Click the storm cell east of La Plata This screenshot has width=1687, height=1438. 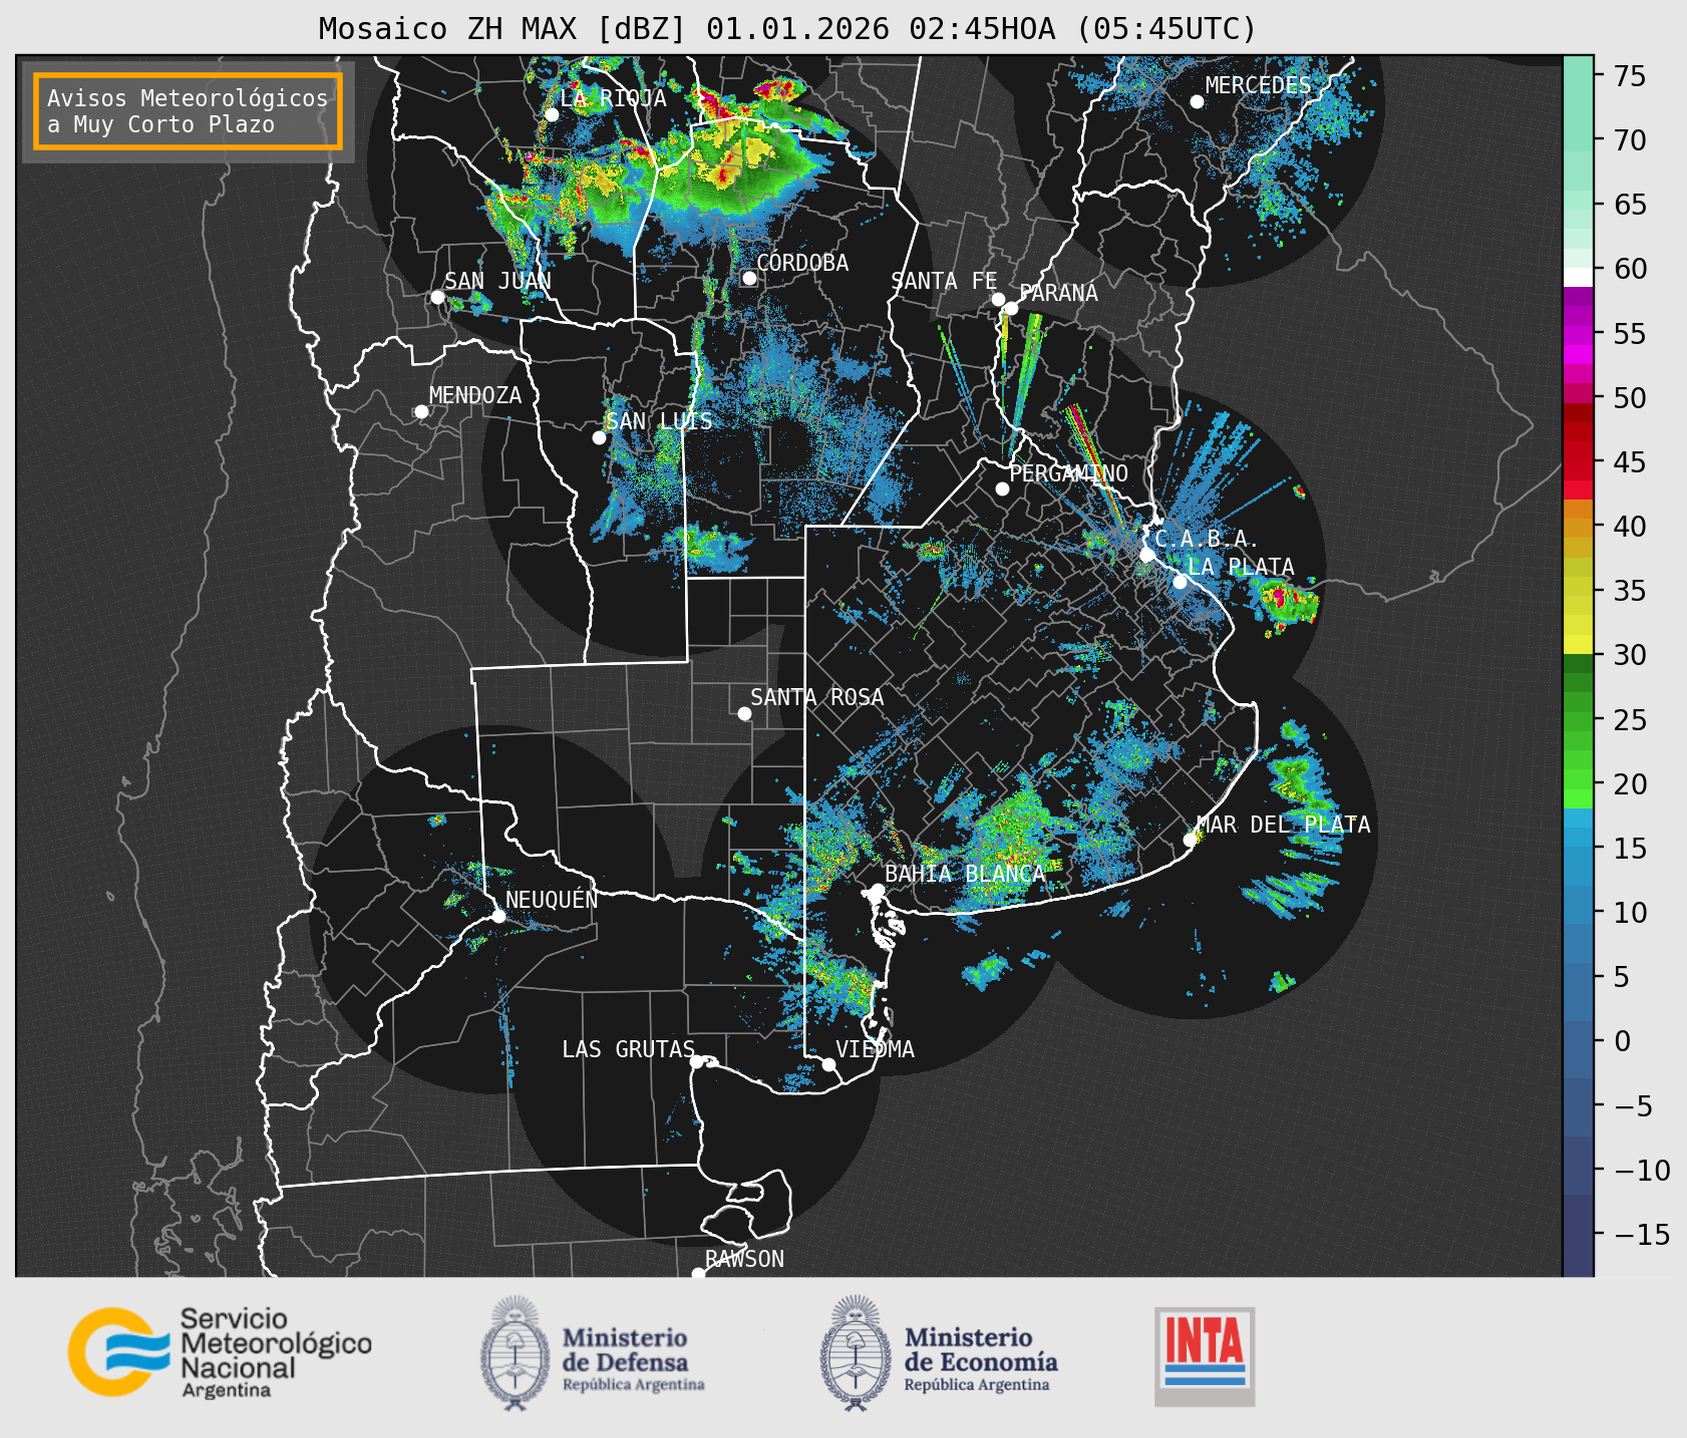click(x=1289, y=604)
